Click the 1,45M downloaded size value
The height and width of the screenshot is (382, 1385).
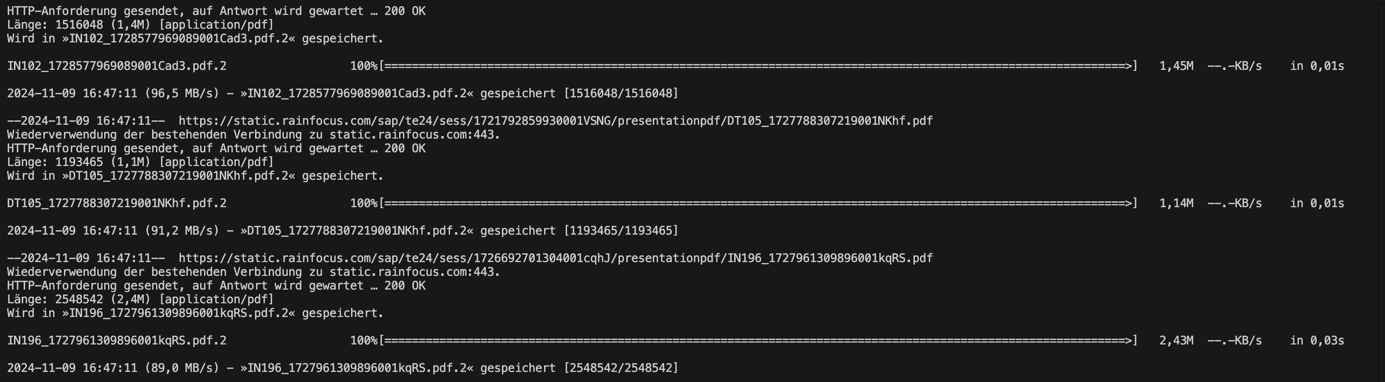(1176, 66)
